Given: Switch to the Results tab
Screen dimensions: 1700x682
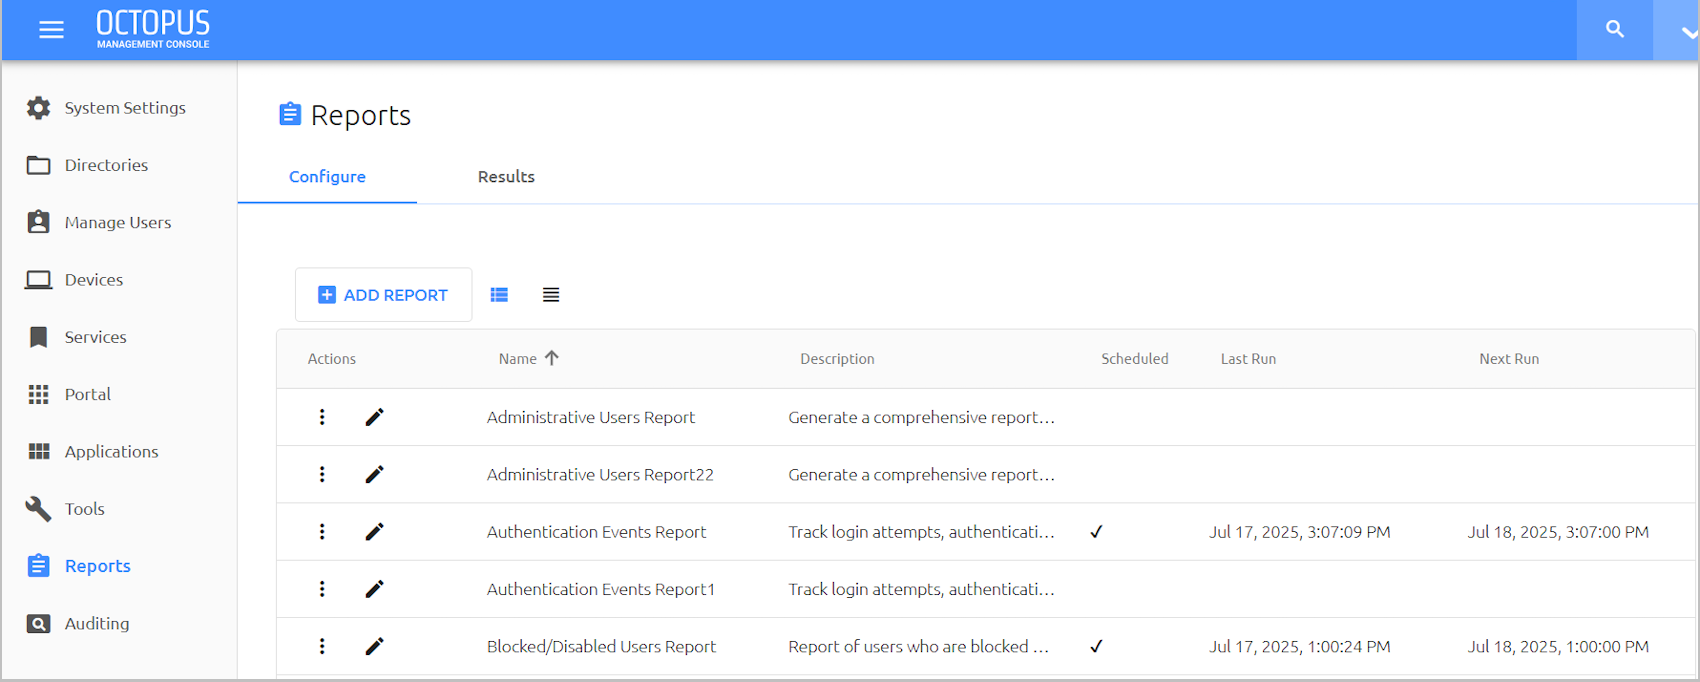Looking at the screenshot, I should click(506, 177).
